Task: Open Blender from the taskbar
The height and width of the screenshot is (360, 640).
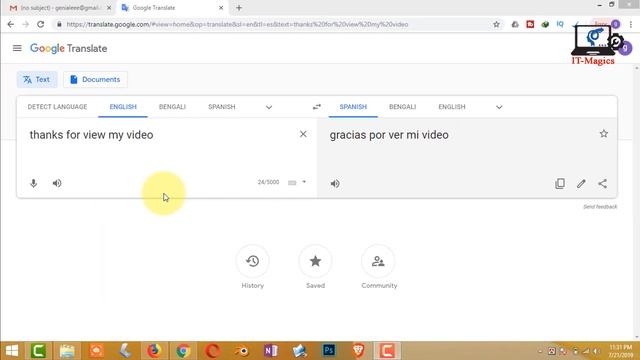Action: (242, 351)
